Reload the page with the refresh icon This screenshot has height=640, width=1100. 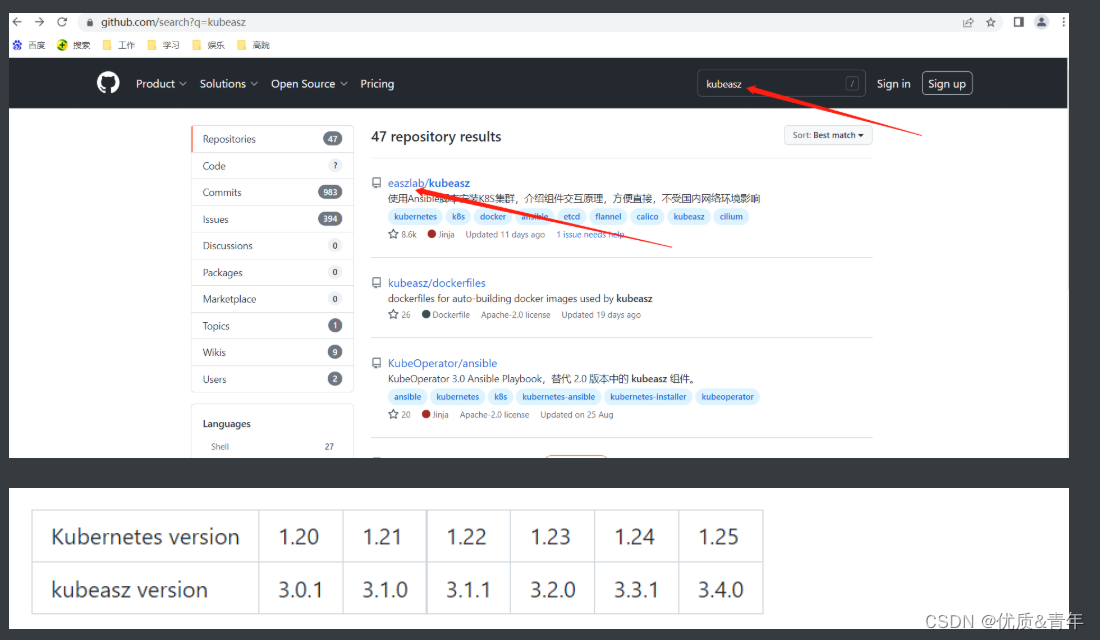tap(62, 22)
